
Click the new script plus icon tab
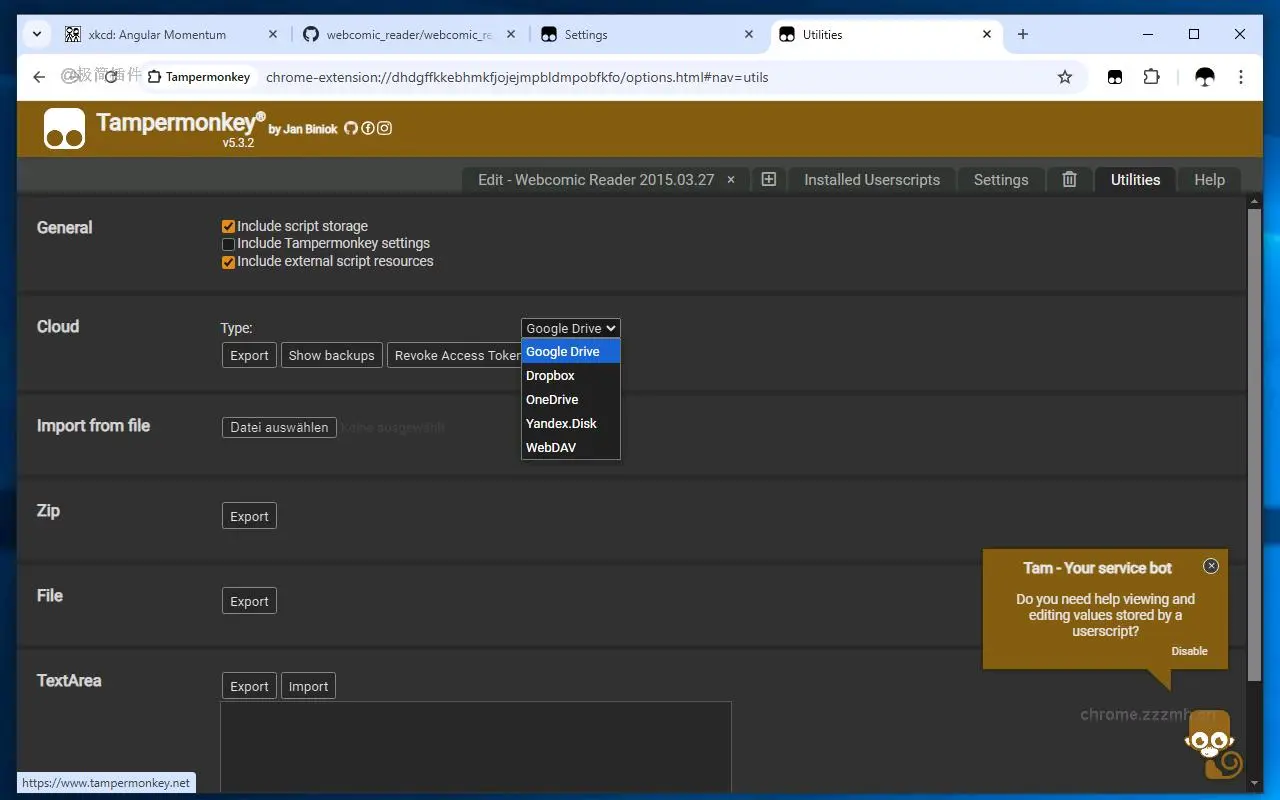768,180
